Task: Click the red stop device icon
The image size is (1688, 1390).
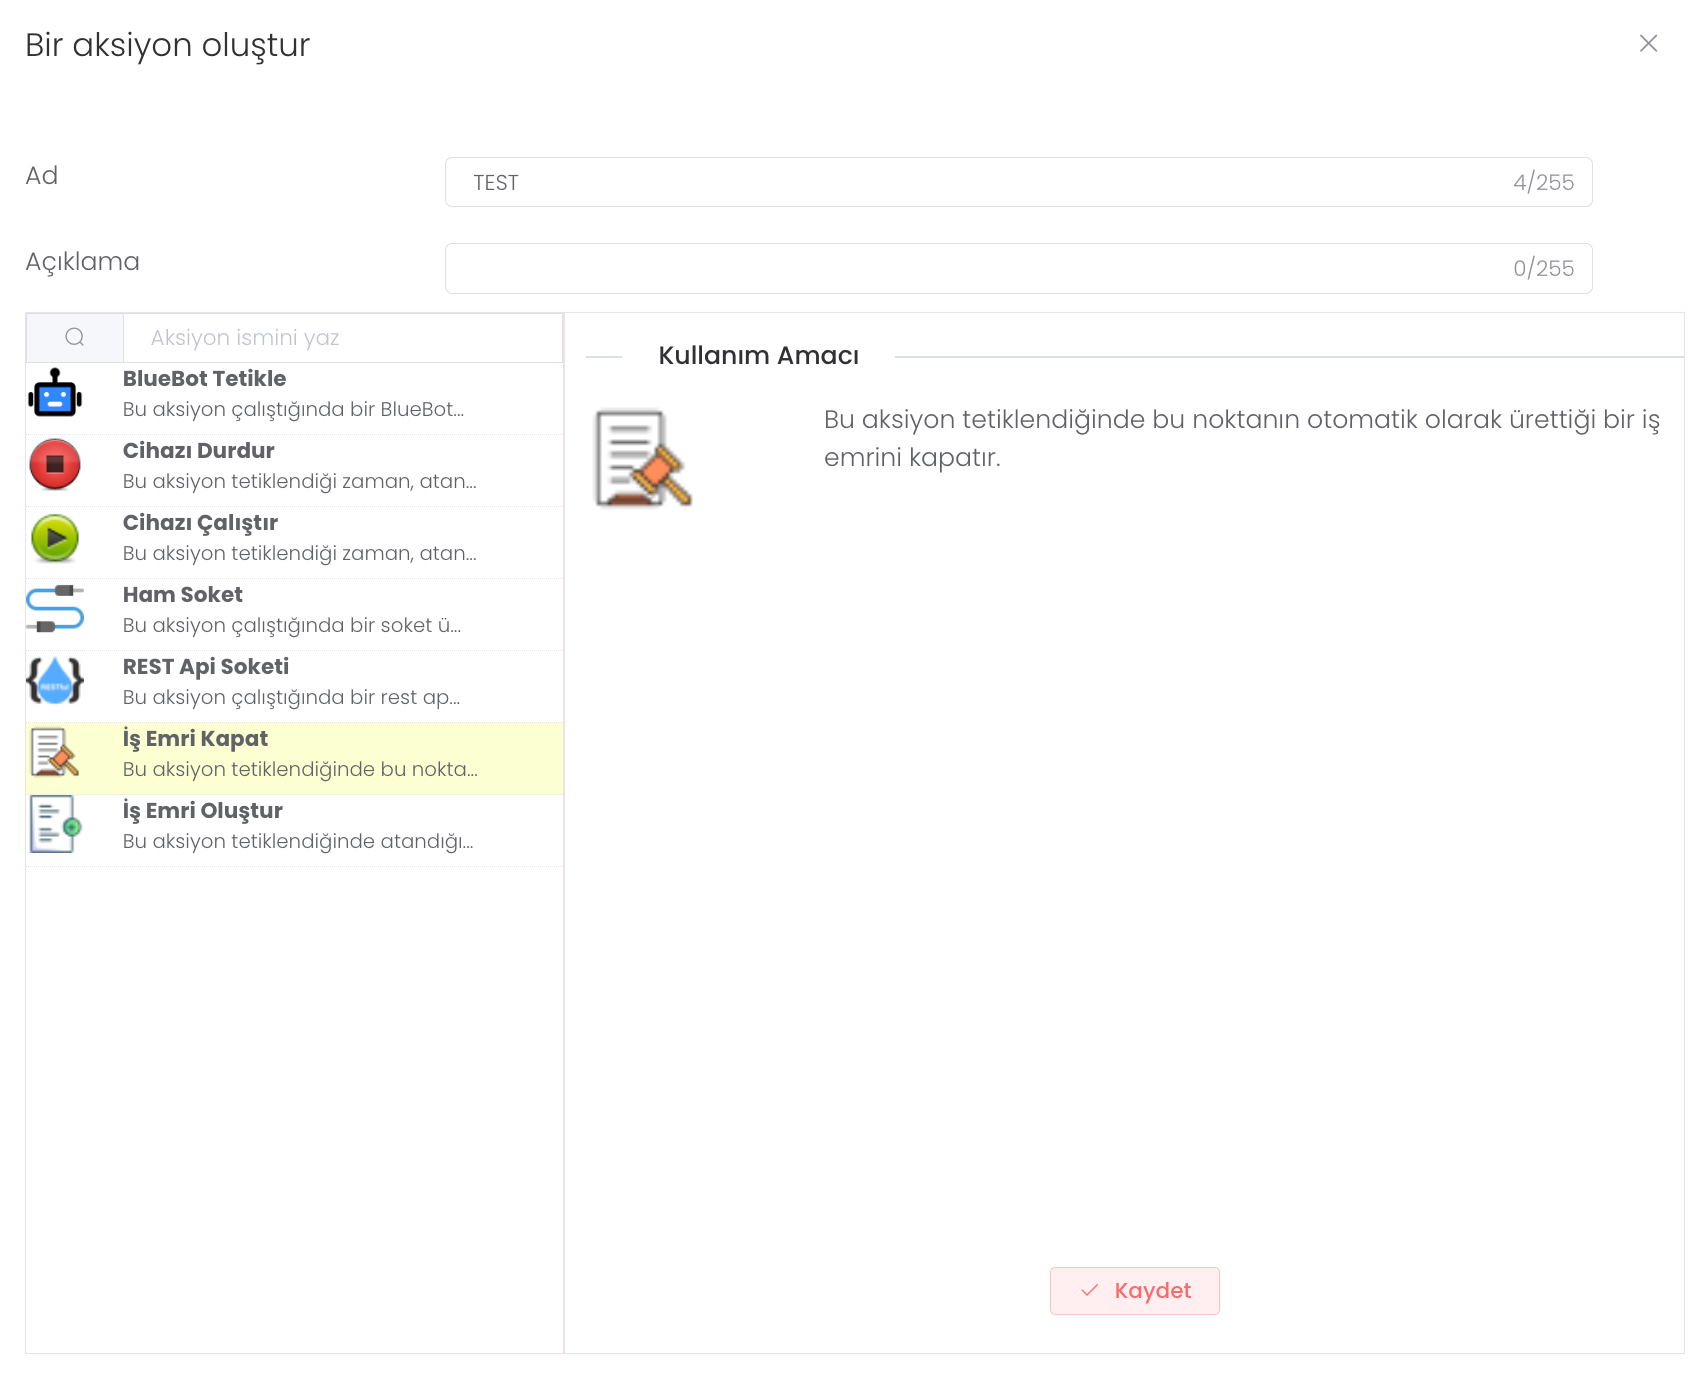Action: 55,465
